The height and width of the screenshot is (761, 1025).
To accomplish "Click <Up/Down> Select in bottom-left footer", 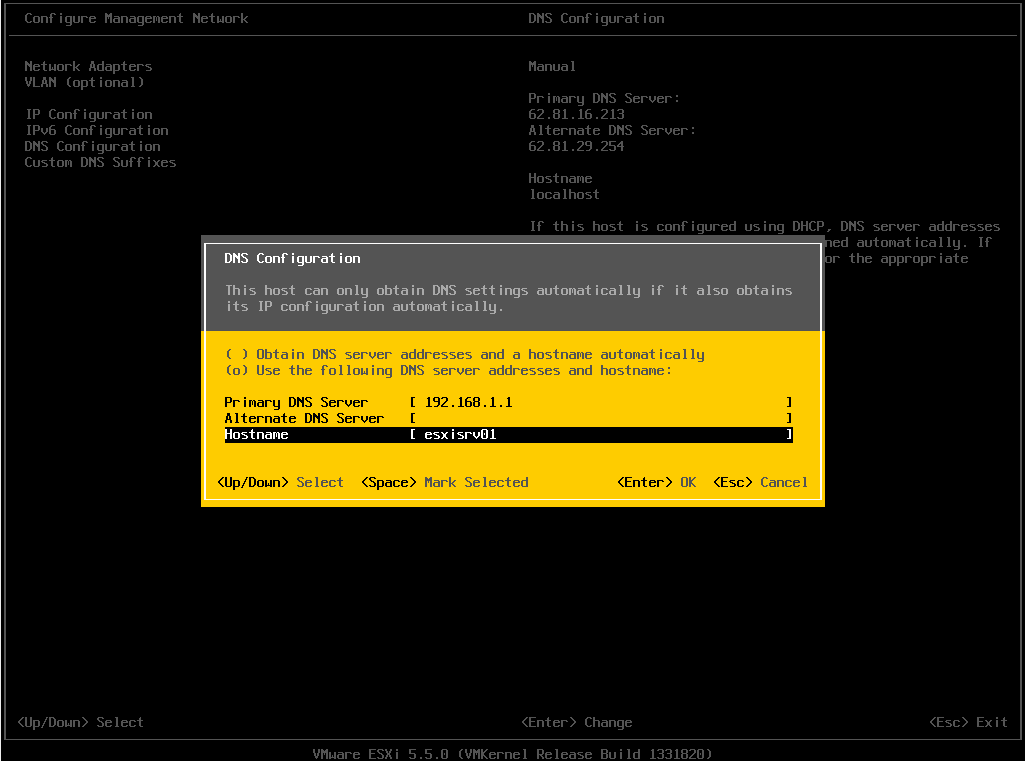I will tap(80, 722).
